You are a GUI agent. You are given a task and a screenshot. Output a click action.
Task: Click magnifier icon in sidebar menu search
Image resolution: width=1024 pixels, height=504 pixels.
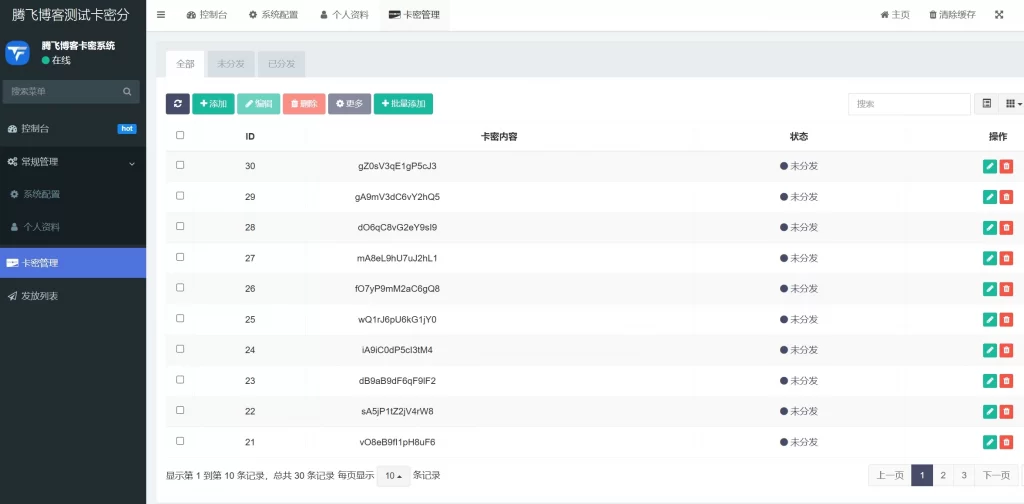[127, 92]
